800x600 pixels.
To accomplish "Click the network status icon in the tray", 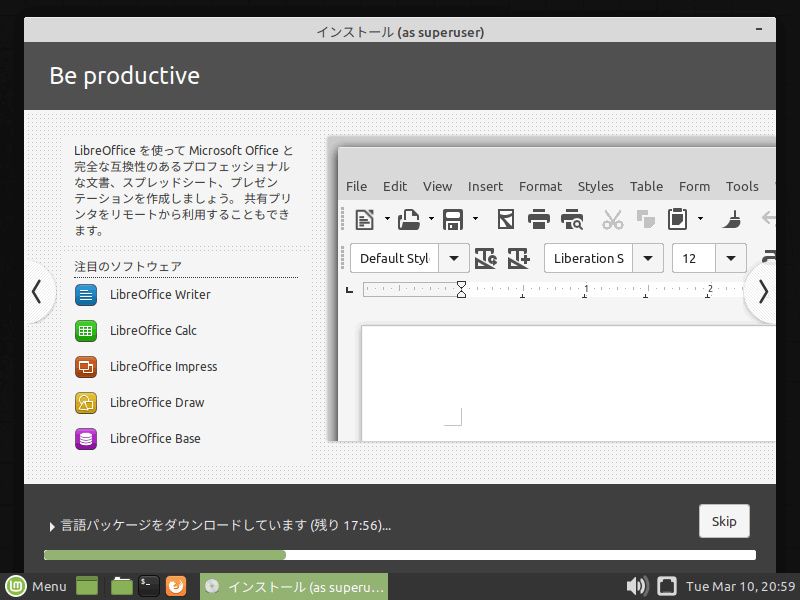I will point(666,586).
